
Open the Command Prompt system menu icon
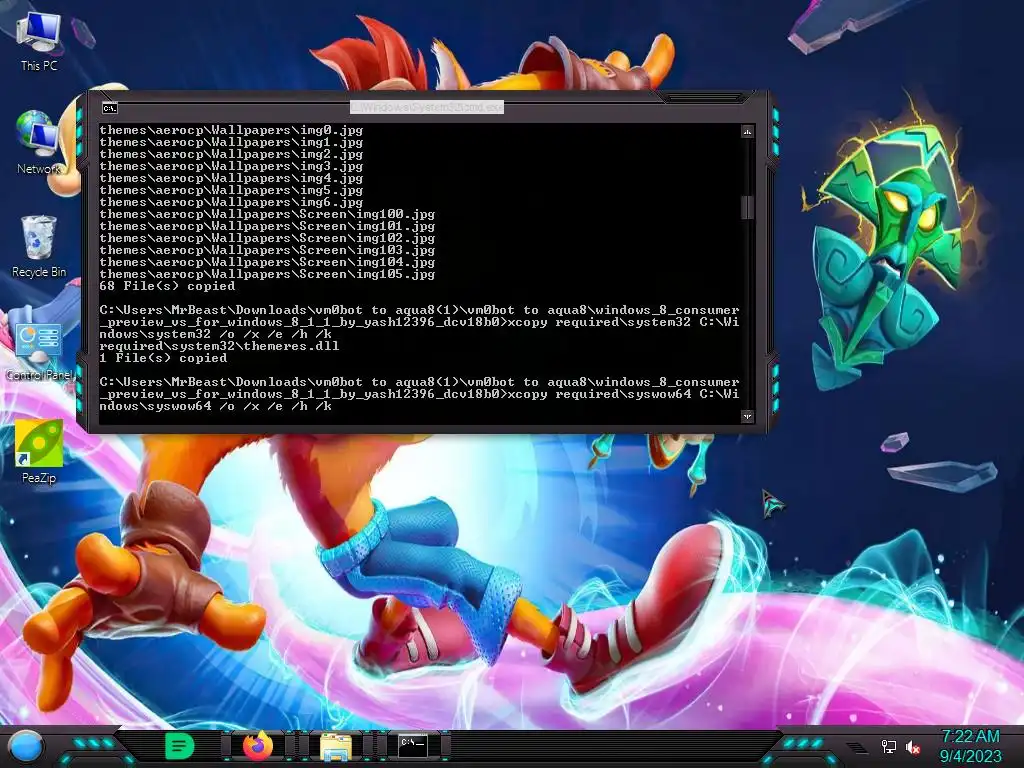pyautogui.click(x=110, y=108)
